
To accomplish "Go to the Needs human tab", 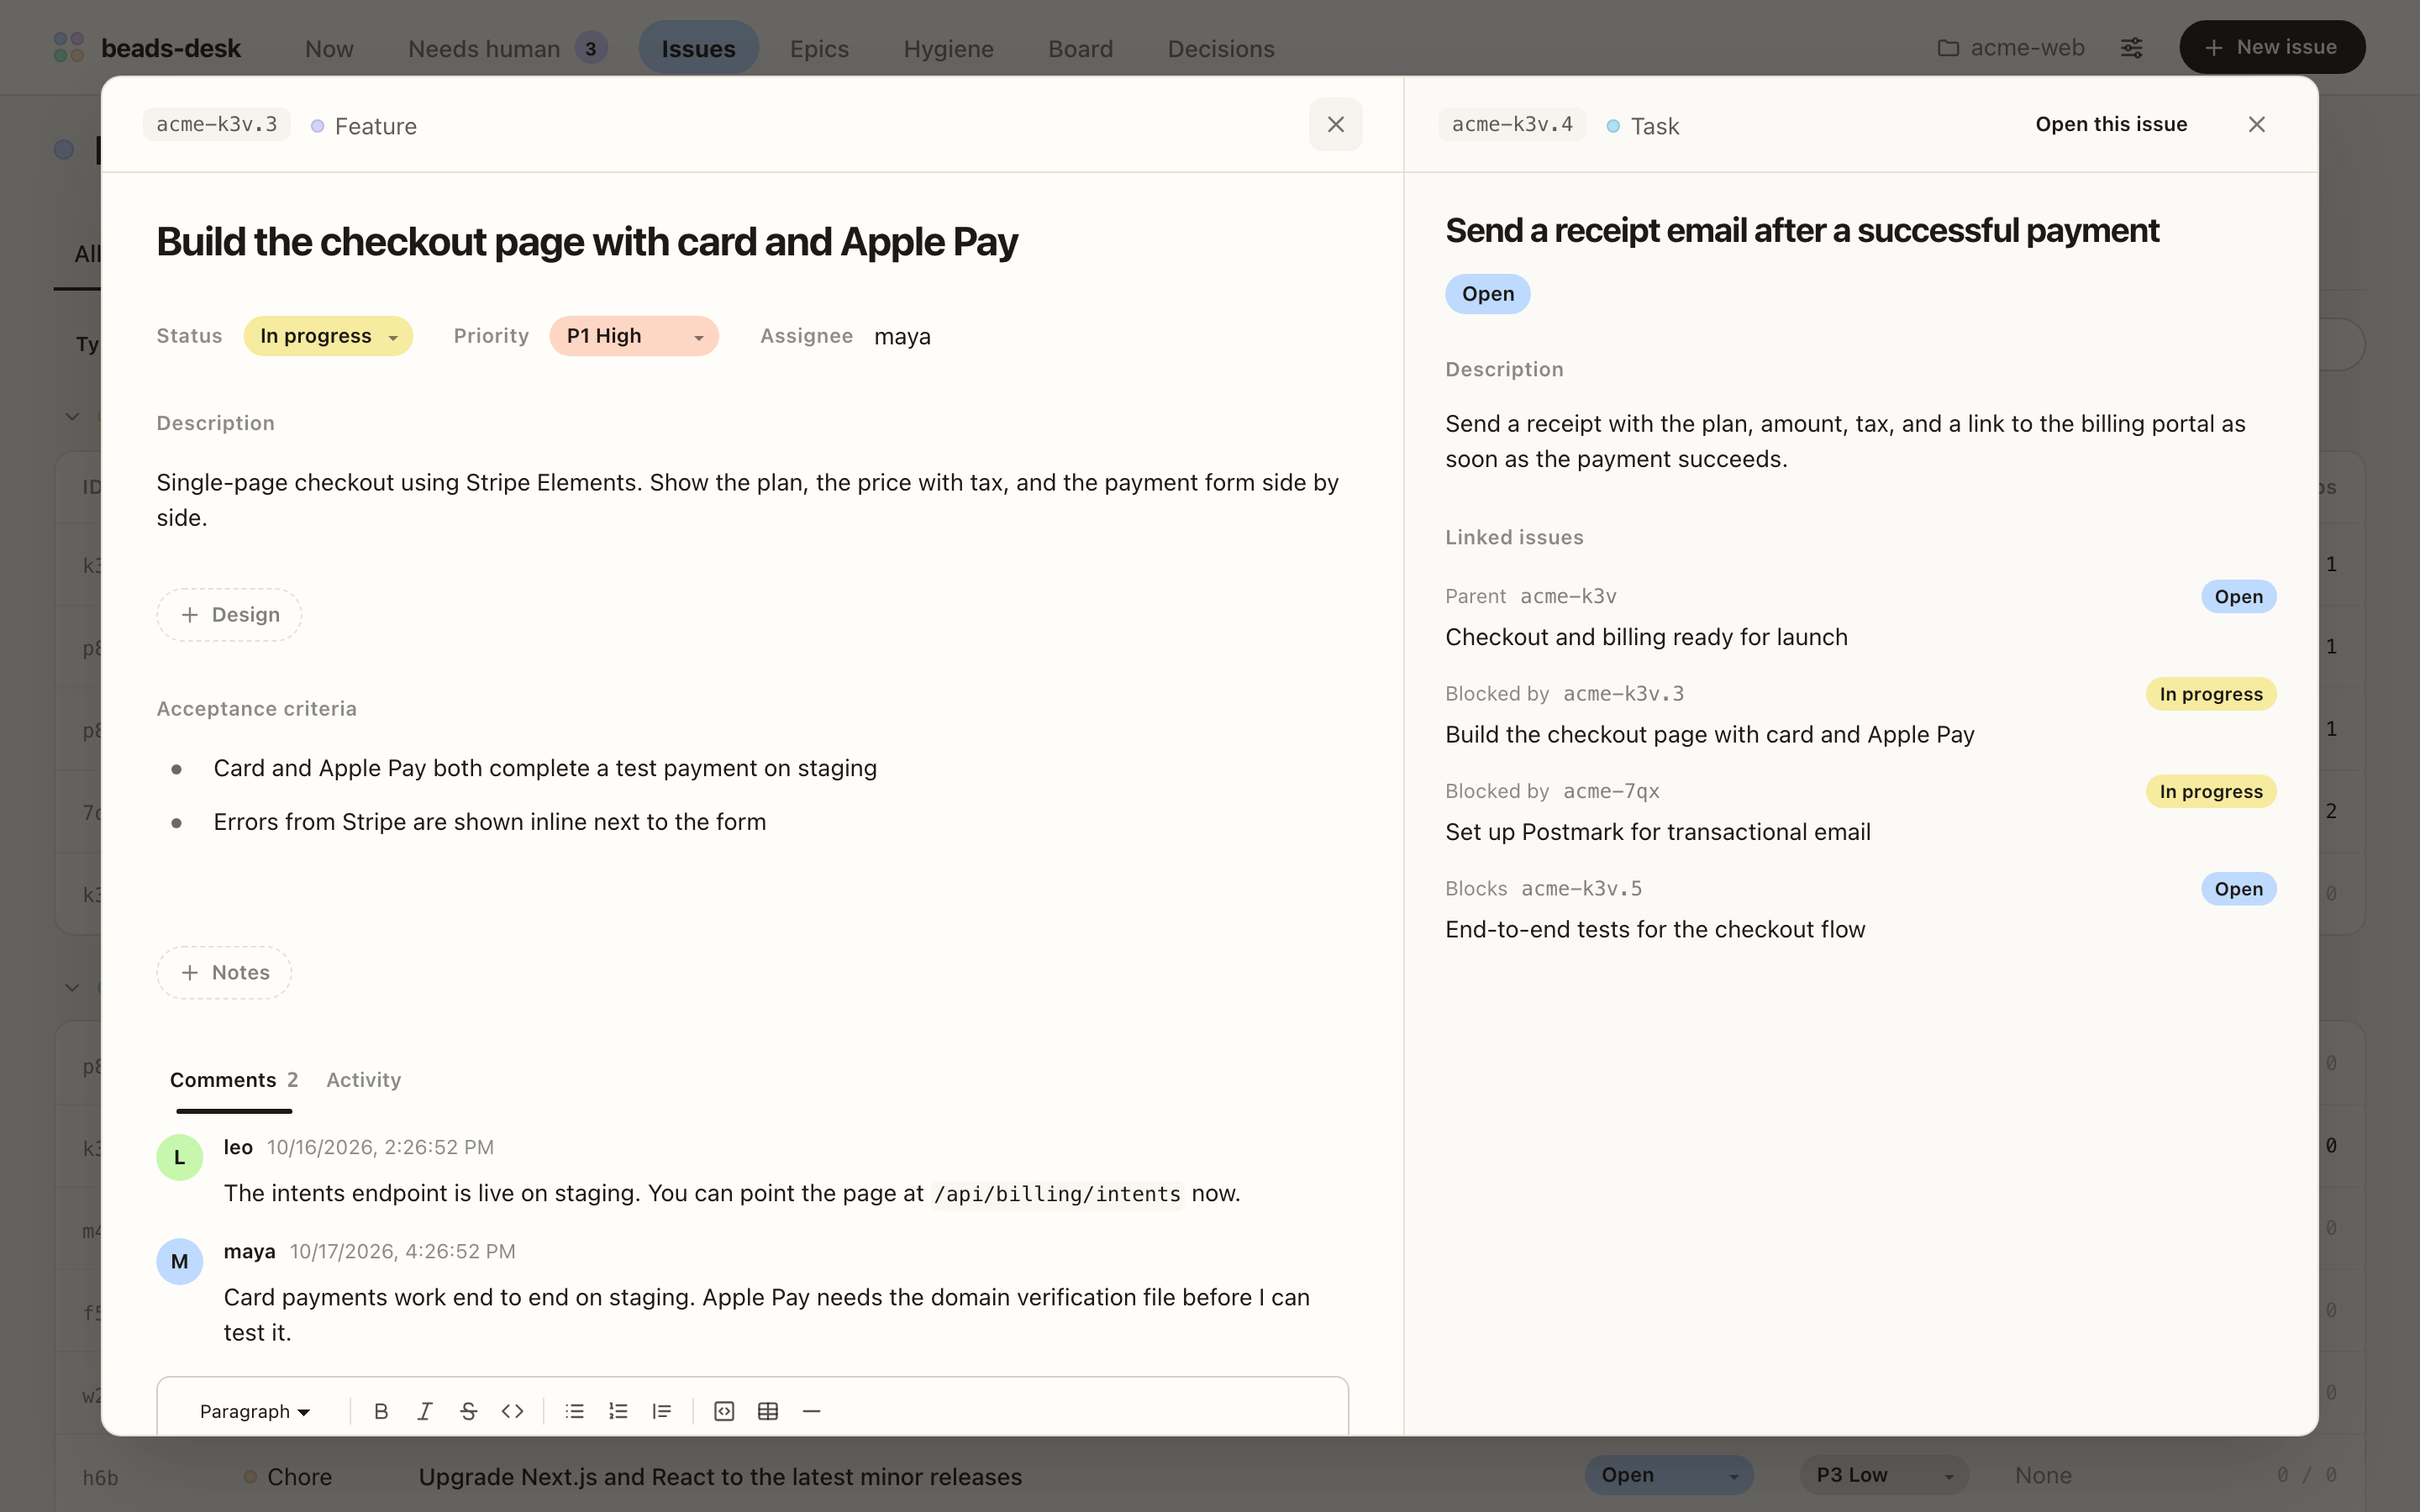I will click(508, 47).
